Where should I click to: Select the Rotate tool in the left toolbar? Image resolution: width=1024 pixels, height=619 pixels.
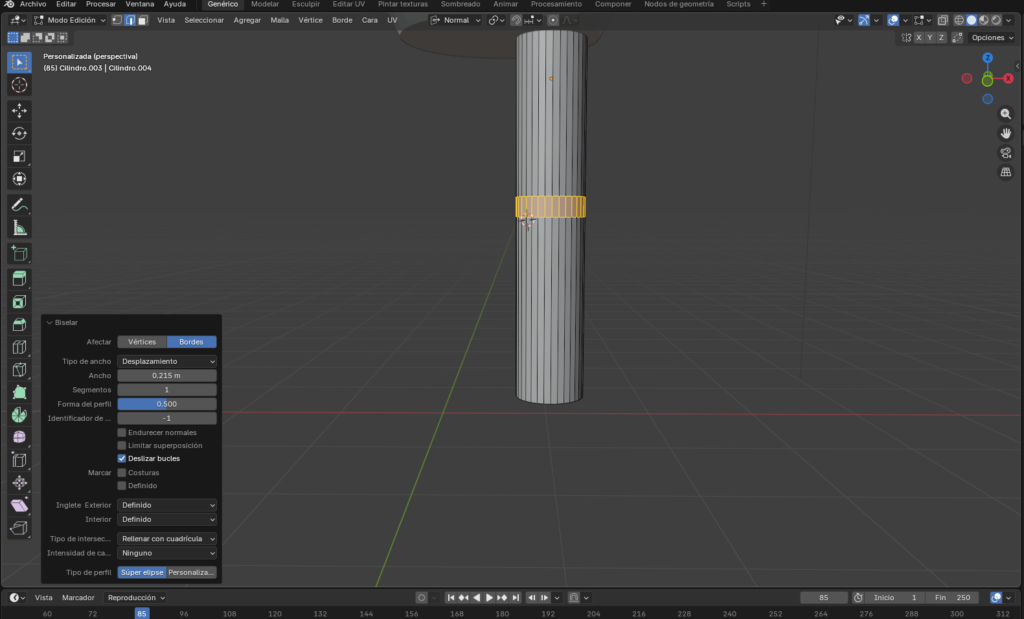click(x=19, y=133)
